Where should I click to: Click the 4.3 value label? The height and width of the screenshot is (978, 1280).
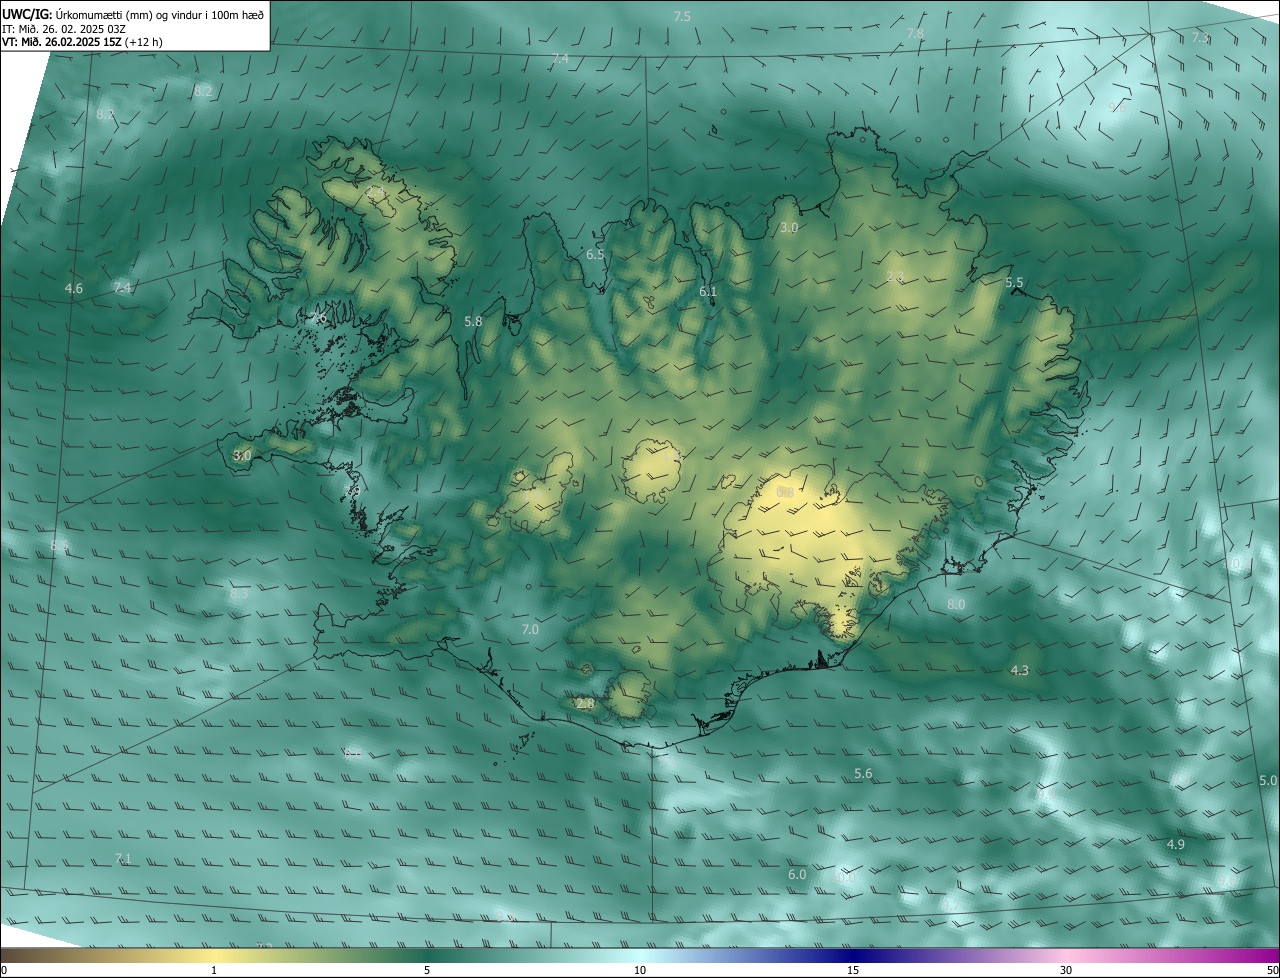1020,671
